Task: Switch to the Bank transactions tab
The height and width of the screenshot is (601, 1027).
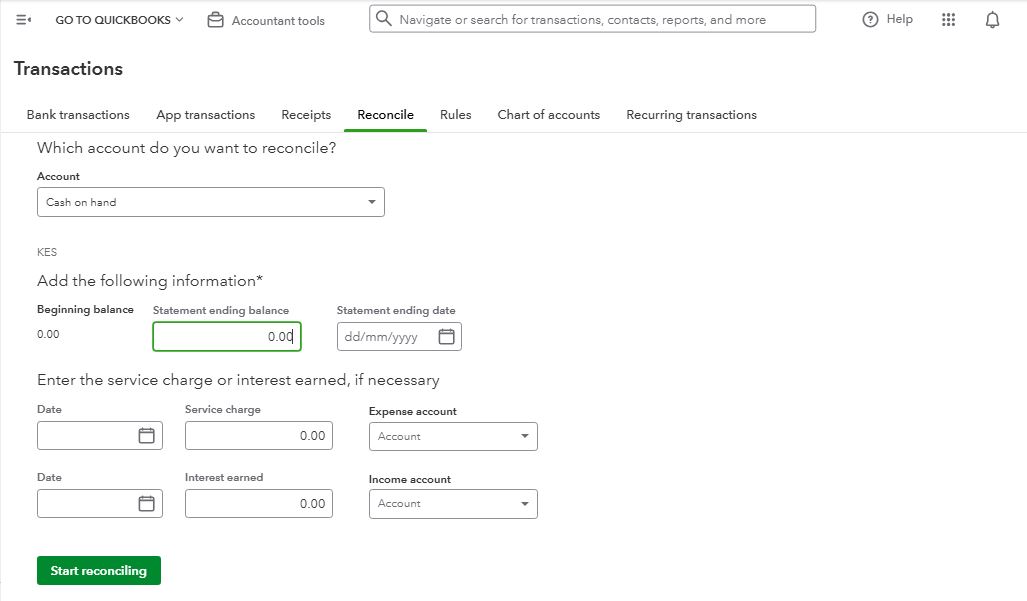Action: click(78, 115)
